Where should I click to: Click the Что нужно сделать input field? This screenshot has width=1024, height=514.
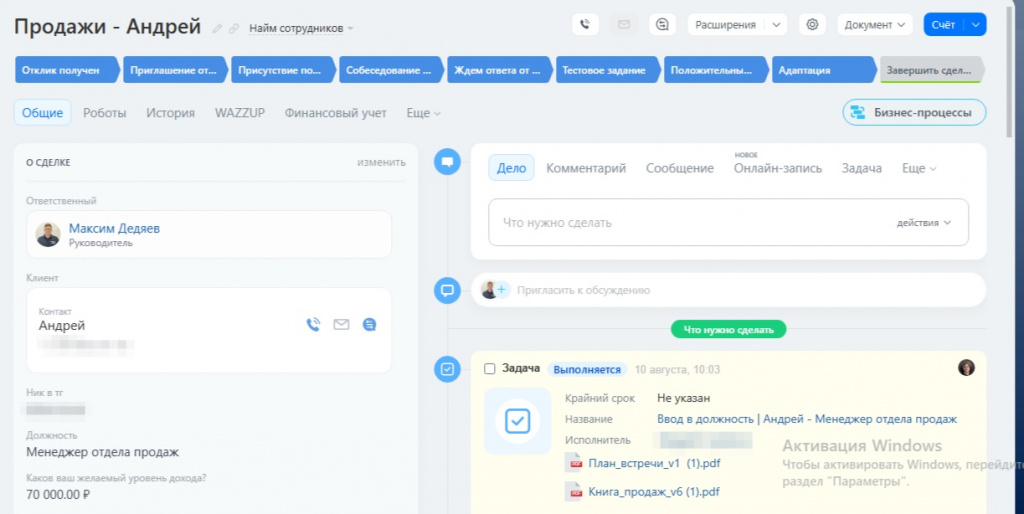point(728,223)
